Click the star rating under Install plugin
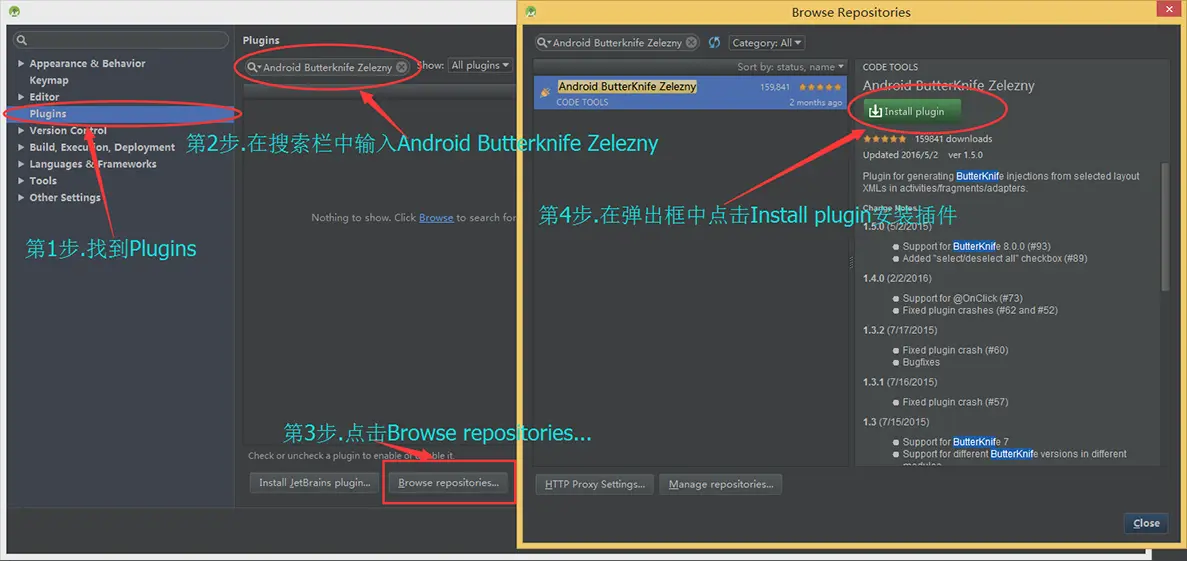The height and width of the screenshot is (561, 1187). 885,139
